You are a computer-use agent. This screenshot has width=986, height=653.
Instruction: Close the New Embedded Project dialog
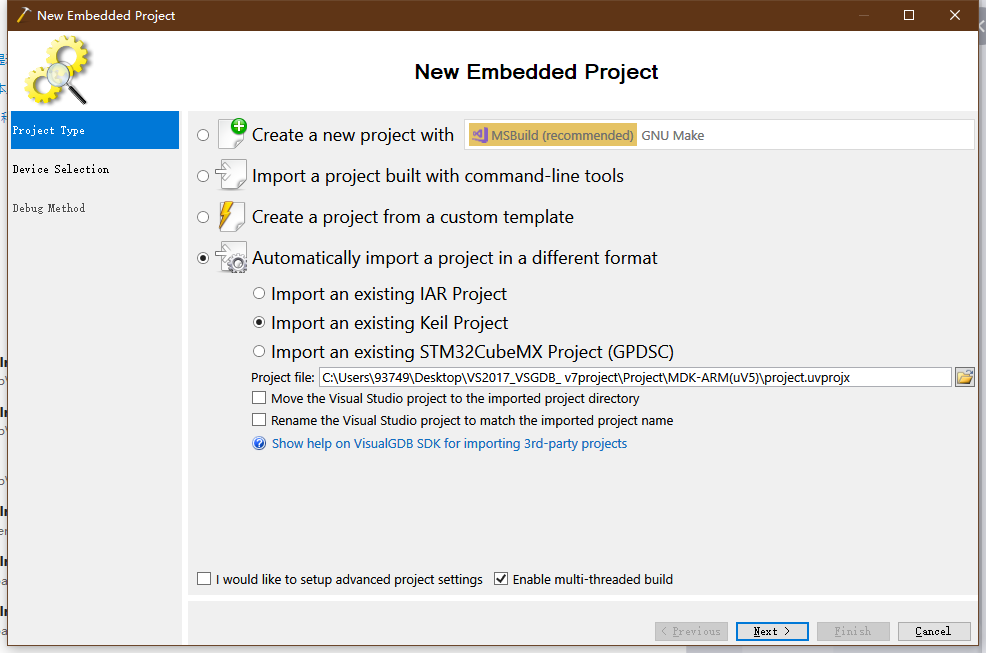(x=955, y=15)
